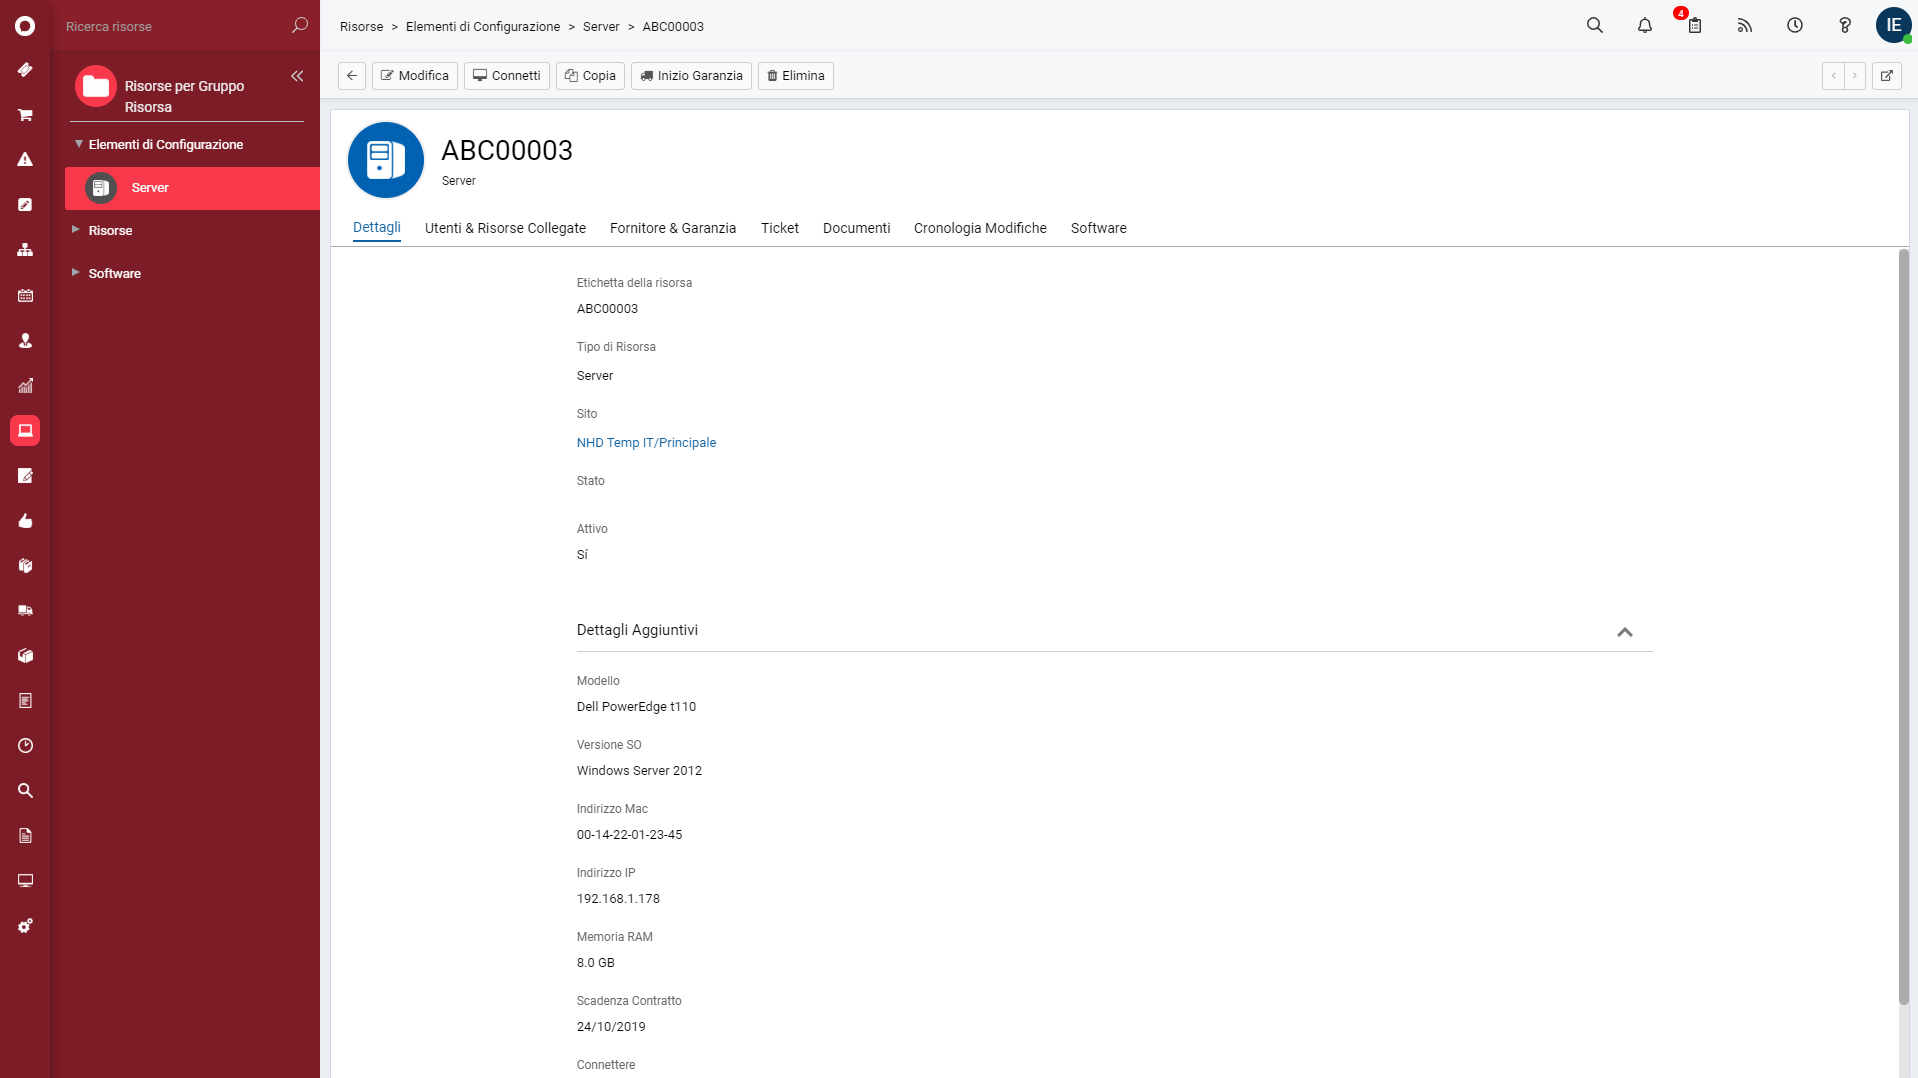Open the NHD Temp IT/Principale link
The width and height of the screenshot is (1918, 1078).
646,443
